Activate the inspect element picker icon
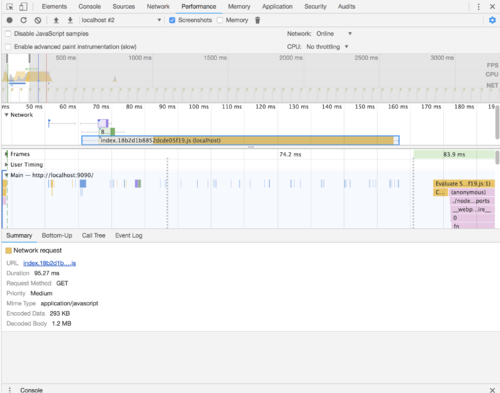Viewport: 500px width, 393px height. 10,7
